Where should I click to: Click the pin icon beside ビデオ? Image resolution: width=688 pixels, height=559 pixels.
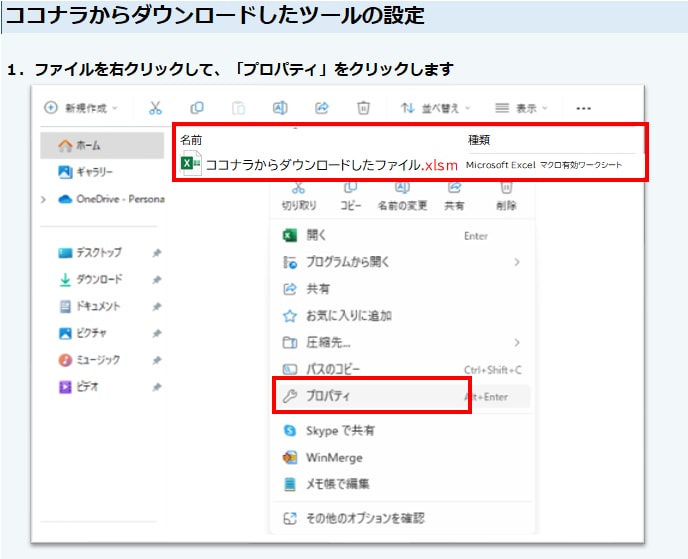click(x=157, y=387)
